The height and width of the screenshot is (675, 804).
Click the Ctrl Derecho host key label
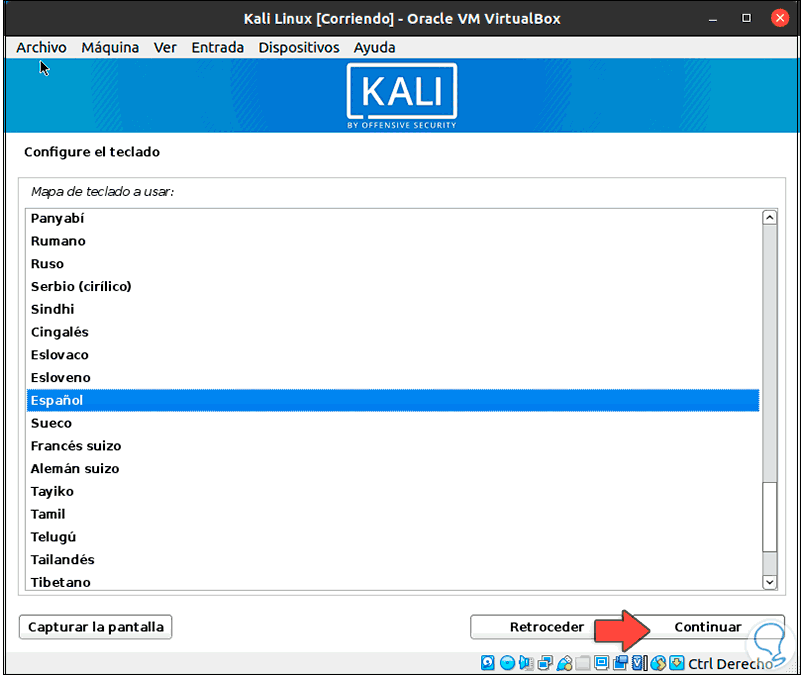730,663
